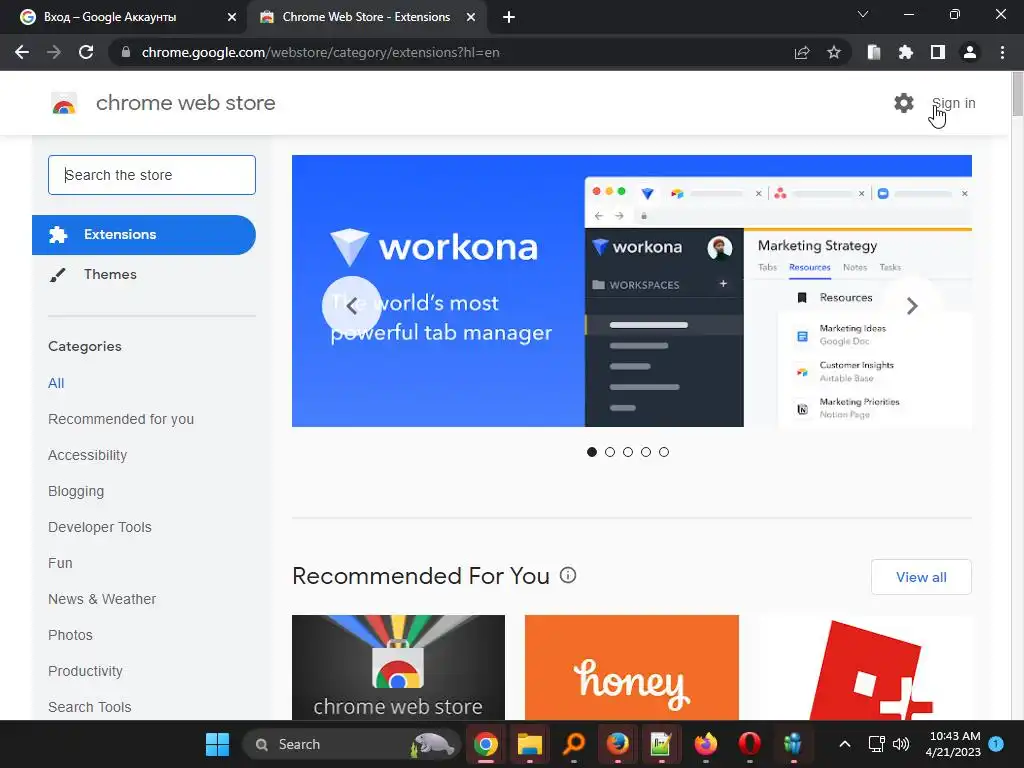Open the News & Weather category
Image resolution: width=1024 pixels, height=768 pixels.
(x=102, y=599)
